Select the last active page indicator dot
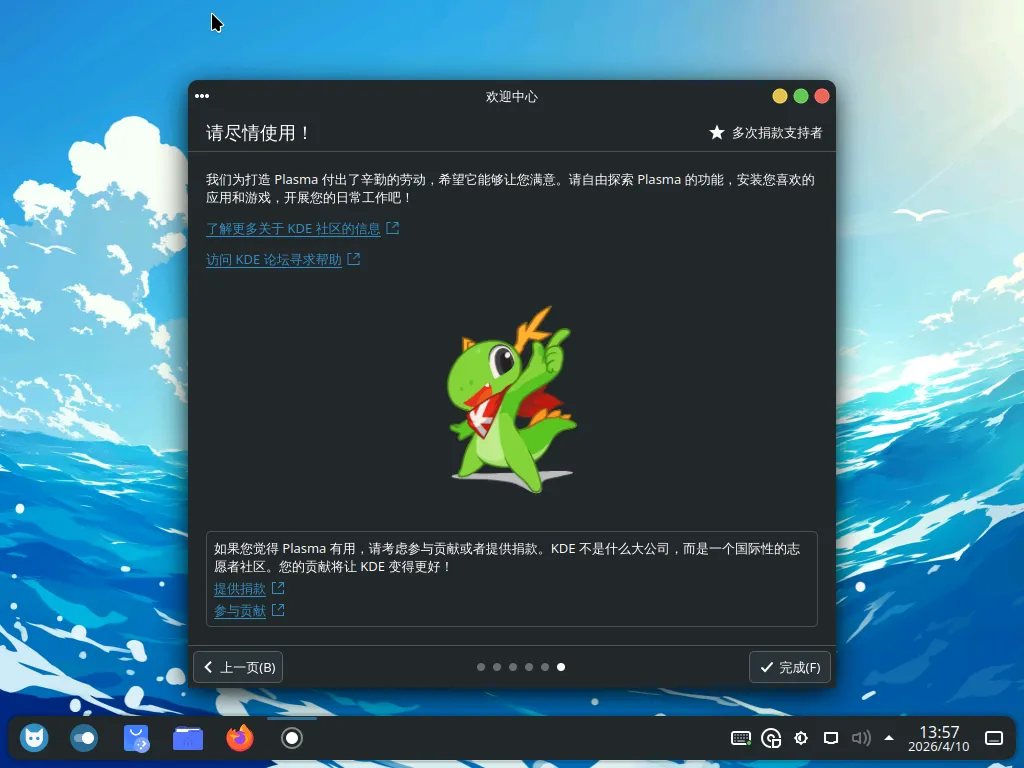1024x768 pixels. point(561,667)
